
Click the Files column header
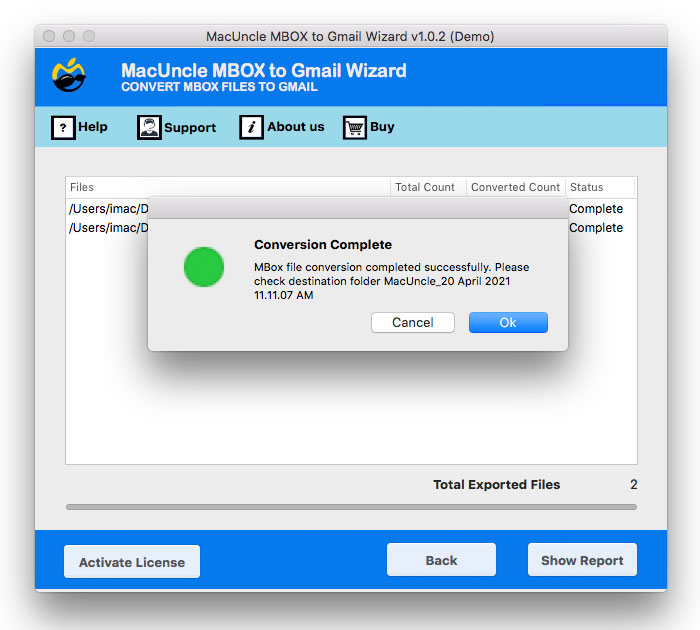pyautogui.click(x=228, y=188)
